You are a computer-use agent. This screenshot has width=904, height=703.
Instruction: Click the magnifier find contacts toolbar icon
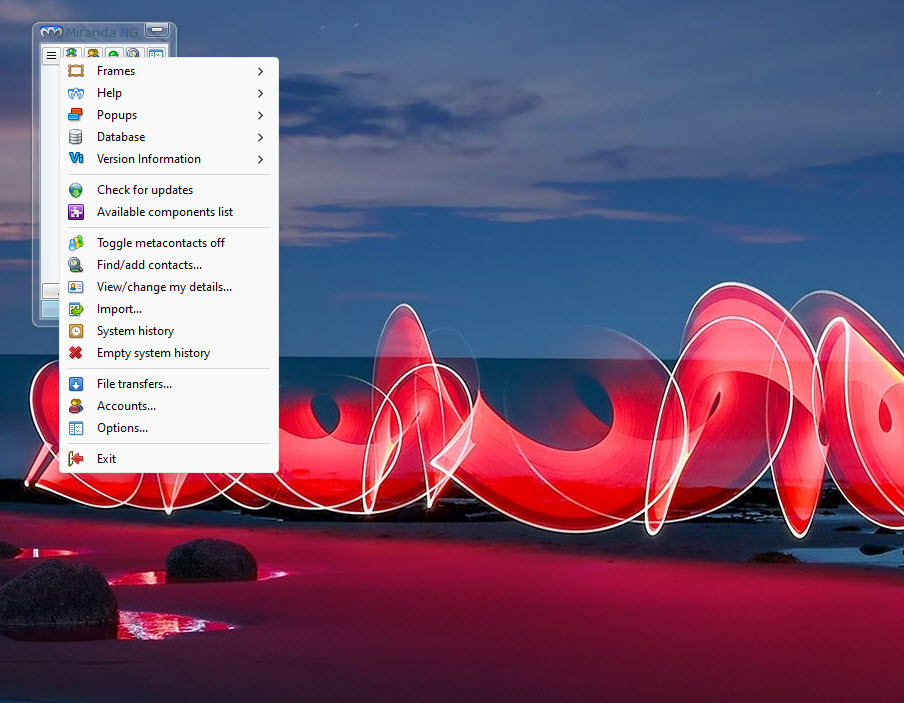point(134,53)
